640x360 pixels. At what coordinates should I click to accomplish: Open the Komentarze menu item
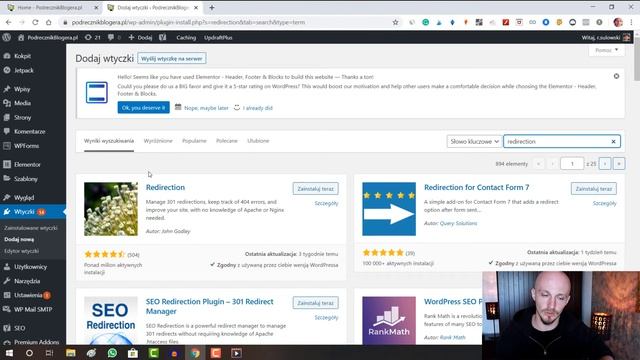coord(29,131)
